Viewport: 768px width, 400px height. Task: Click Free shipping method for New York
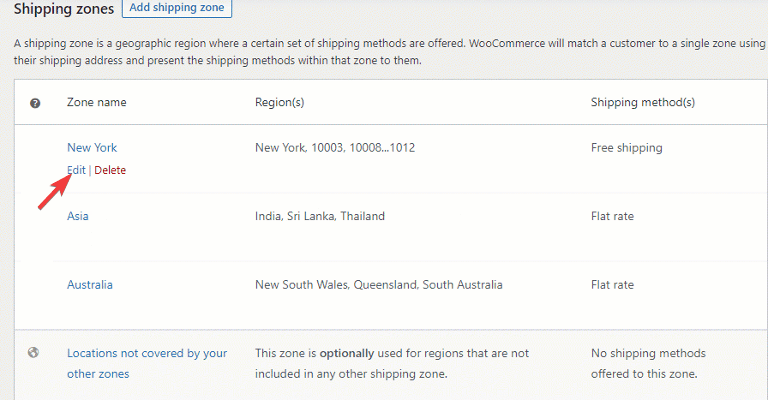pos(626,147)
